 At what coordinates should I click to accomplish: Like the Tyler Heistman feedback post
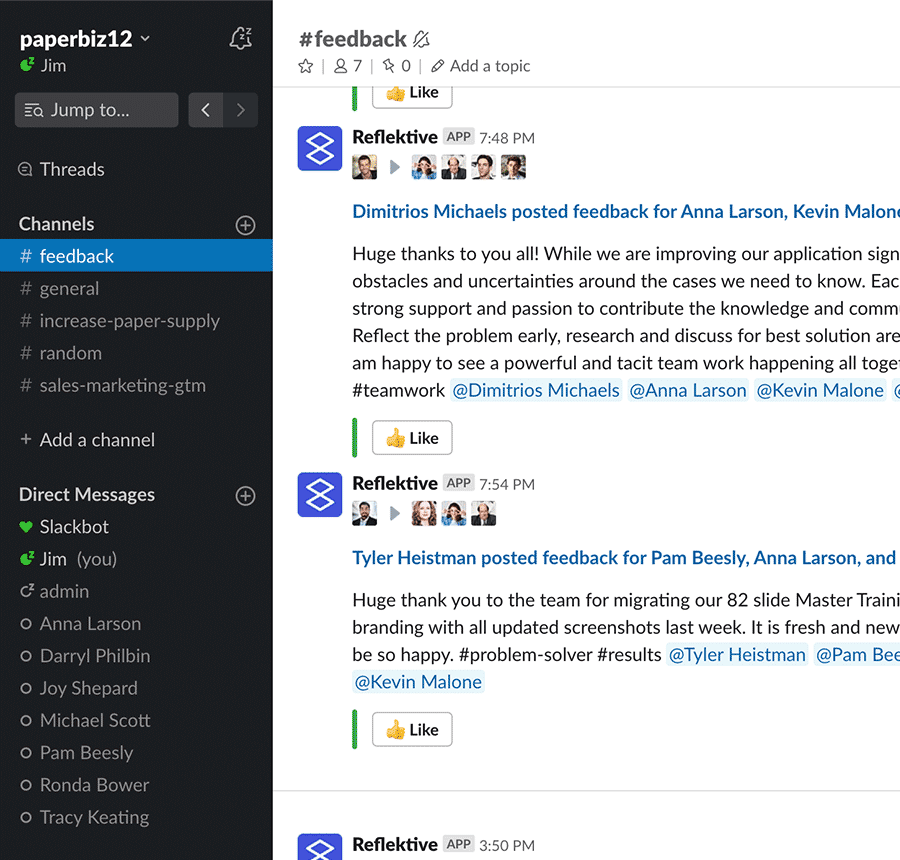coord(412,730)
